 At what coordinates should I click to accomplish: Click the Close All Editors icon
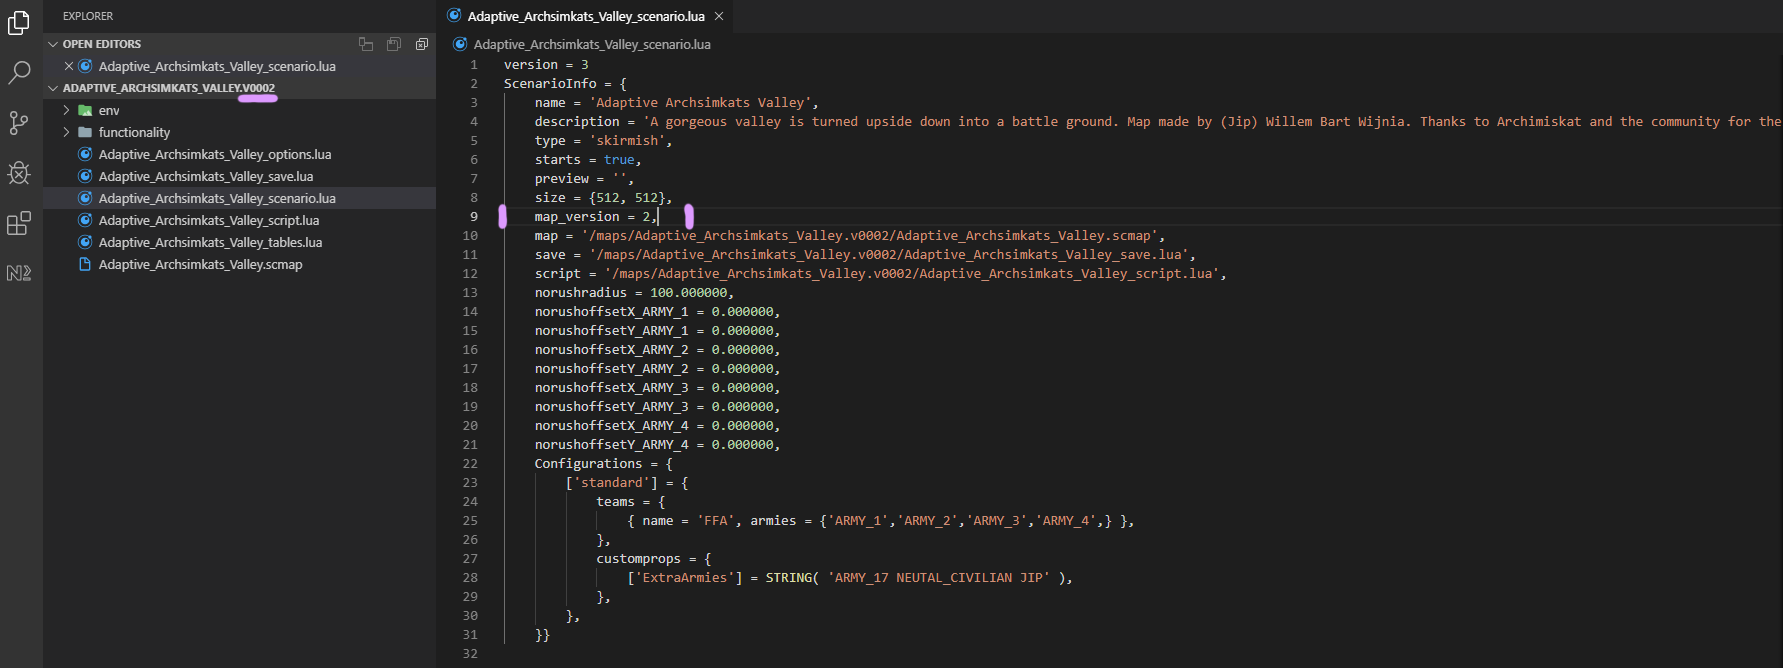coord(422,44)
